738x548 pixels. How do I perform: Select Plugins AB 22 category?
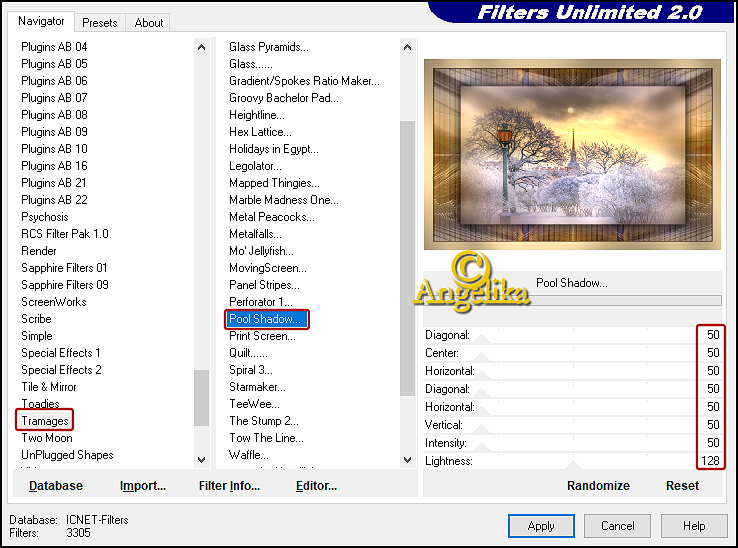coord(54,200)
